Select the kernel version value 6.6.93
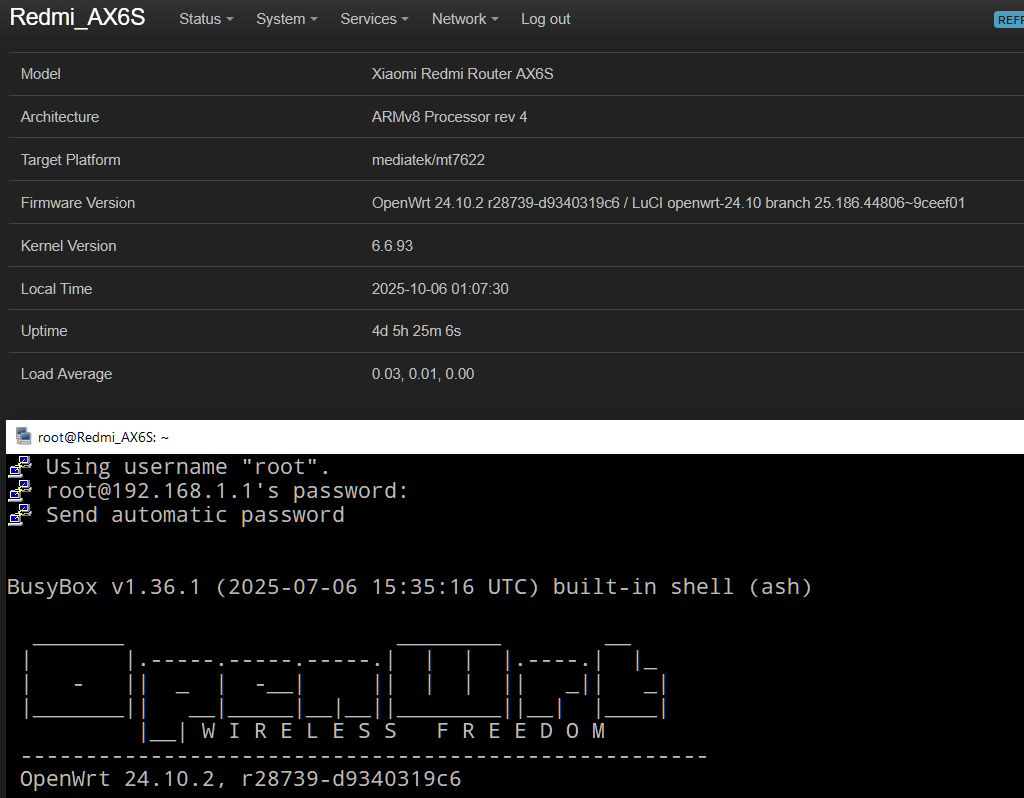1024x798 pixels. tap(392, 246)
